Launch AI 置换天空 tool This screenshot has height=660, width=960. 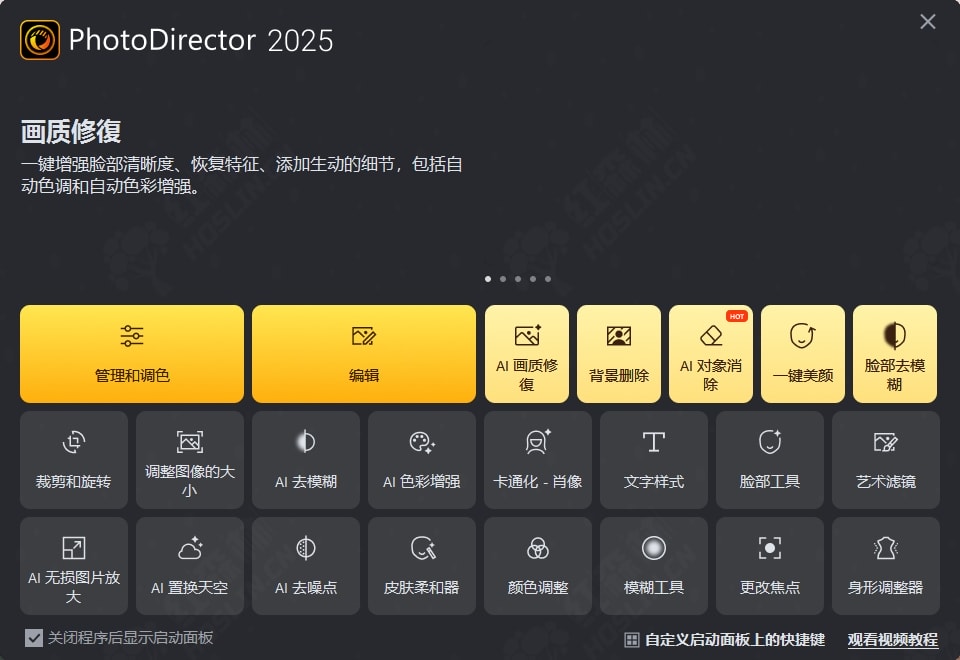190,566
